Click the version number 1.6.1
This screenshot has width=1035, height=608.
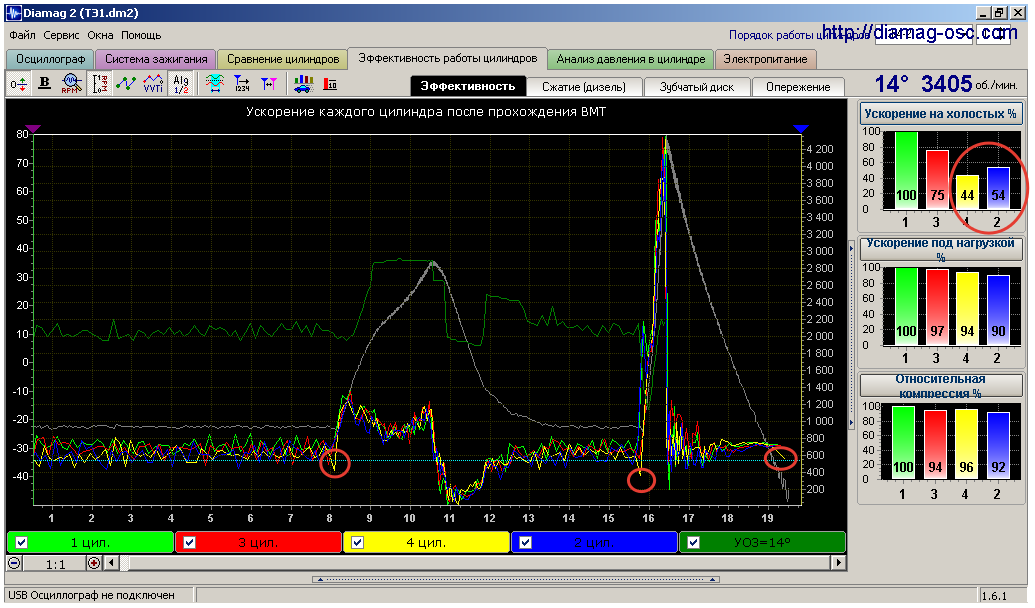coord(993,596)
